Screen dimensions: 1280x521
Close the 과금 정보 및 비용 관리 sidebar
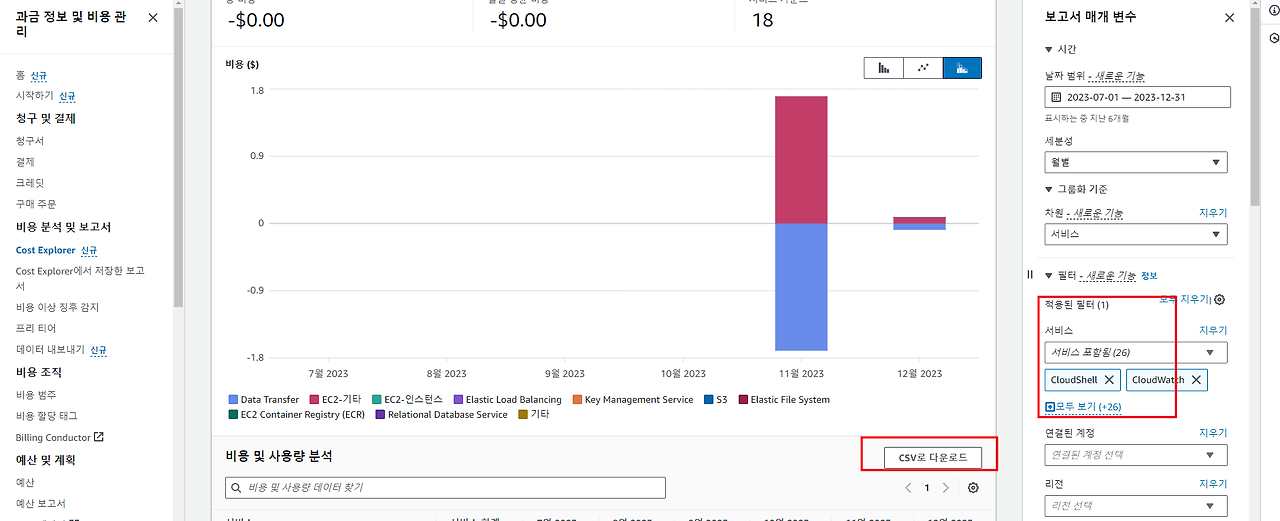coord(153,18)
